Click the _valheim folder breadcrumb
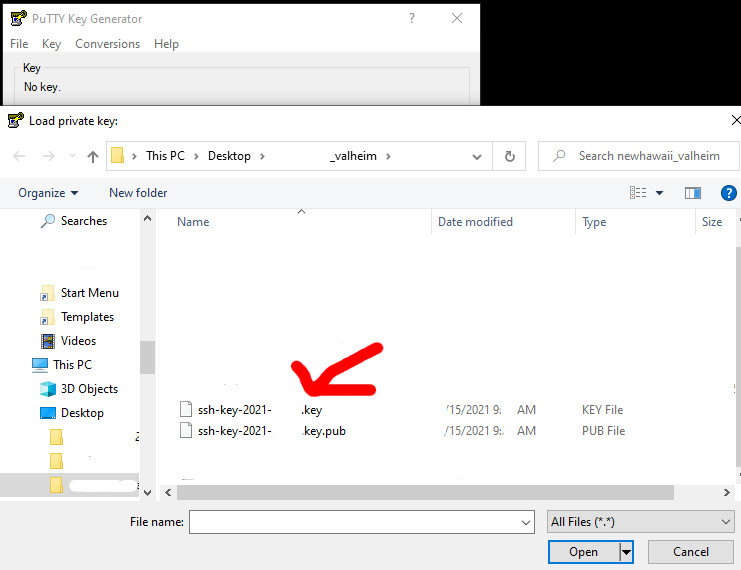Viewport: 741px width, 570px height. coord(353,156)
